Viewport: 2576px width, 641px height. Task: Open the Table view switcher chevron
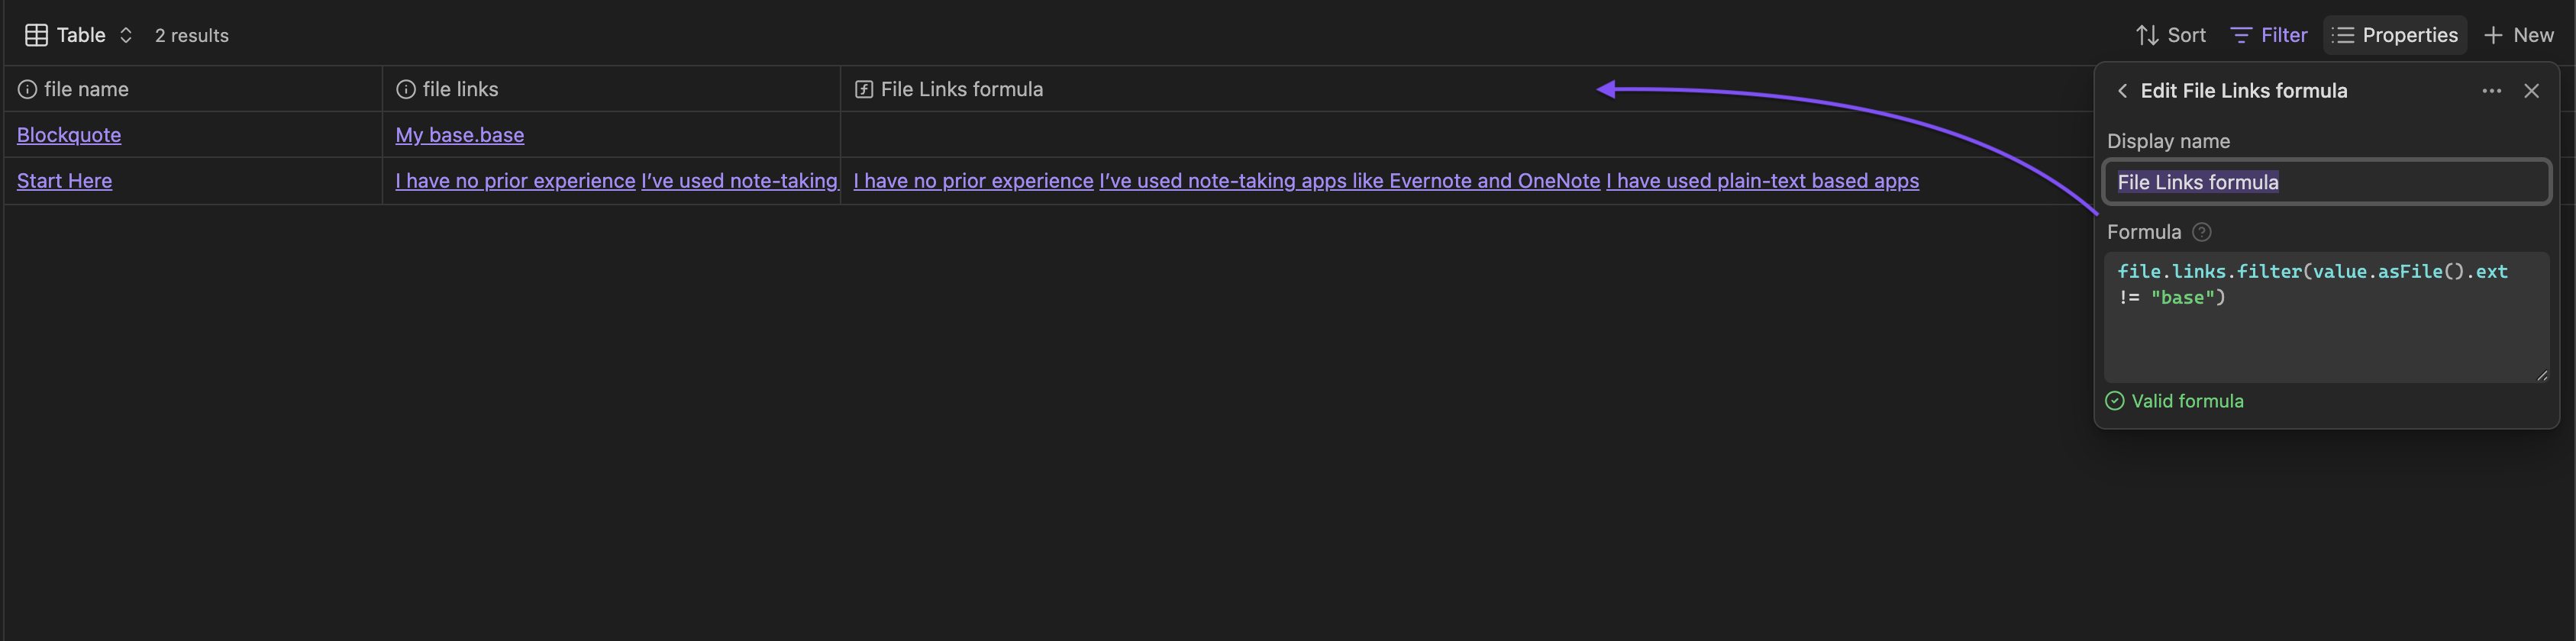(x=126, y=35)
